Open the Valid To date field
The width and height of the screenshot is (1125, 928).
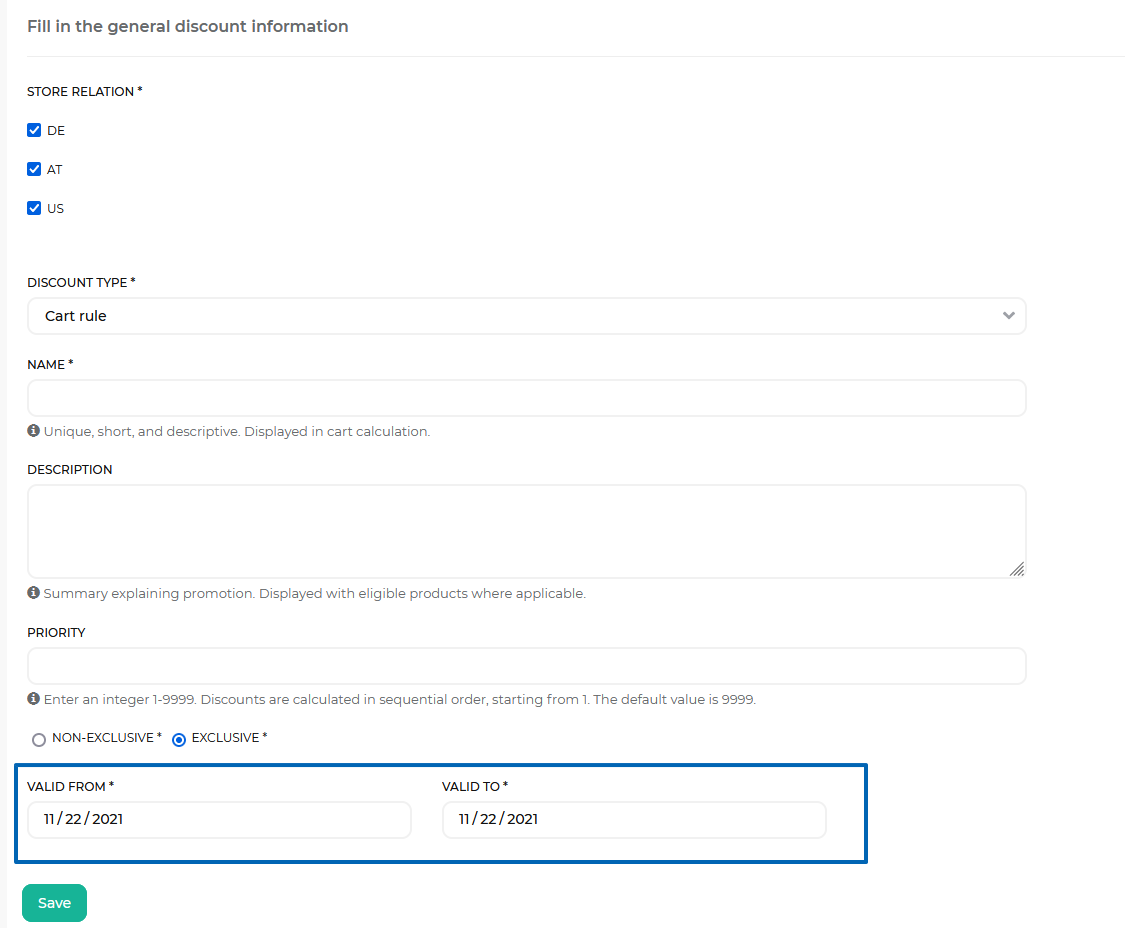pos(634,820)
